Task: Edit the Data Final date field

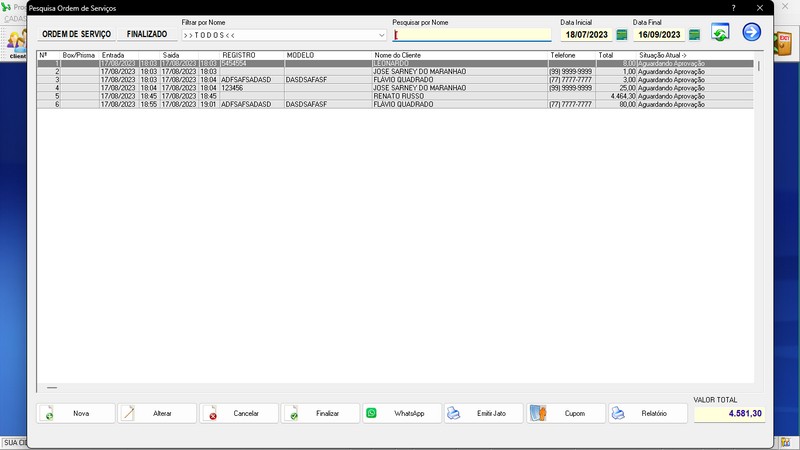Action: [x=659, y=35]
